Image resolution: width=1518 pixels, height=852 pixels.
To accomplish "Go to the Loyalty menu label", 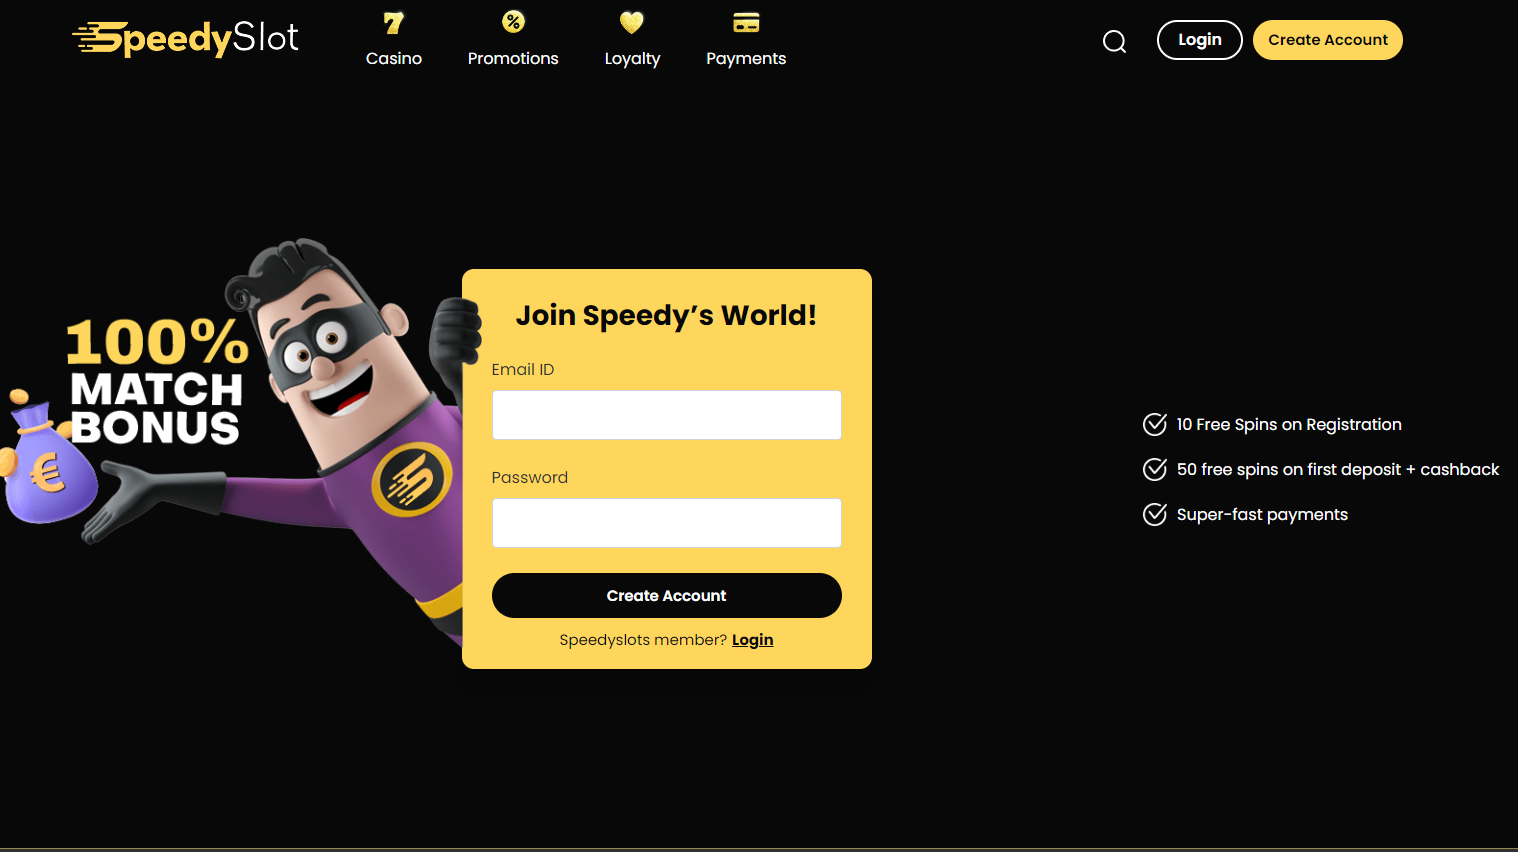I will 632,59.
